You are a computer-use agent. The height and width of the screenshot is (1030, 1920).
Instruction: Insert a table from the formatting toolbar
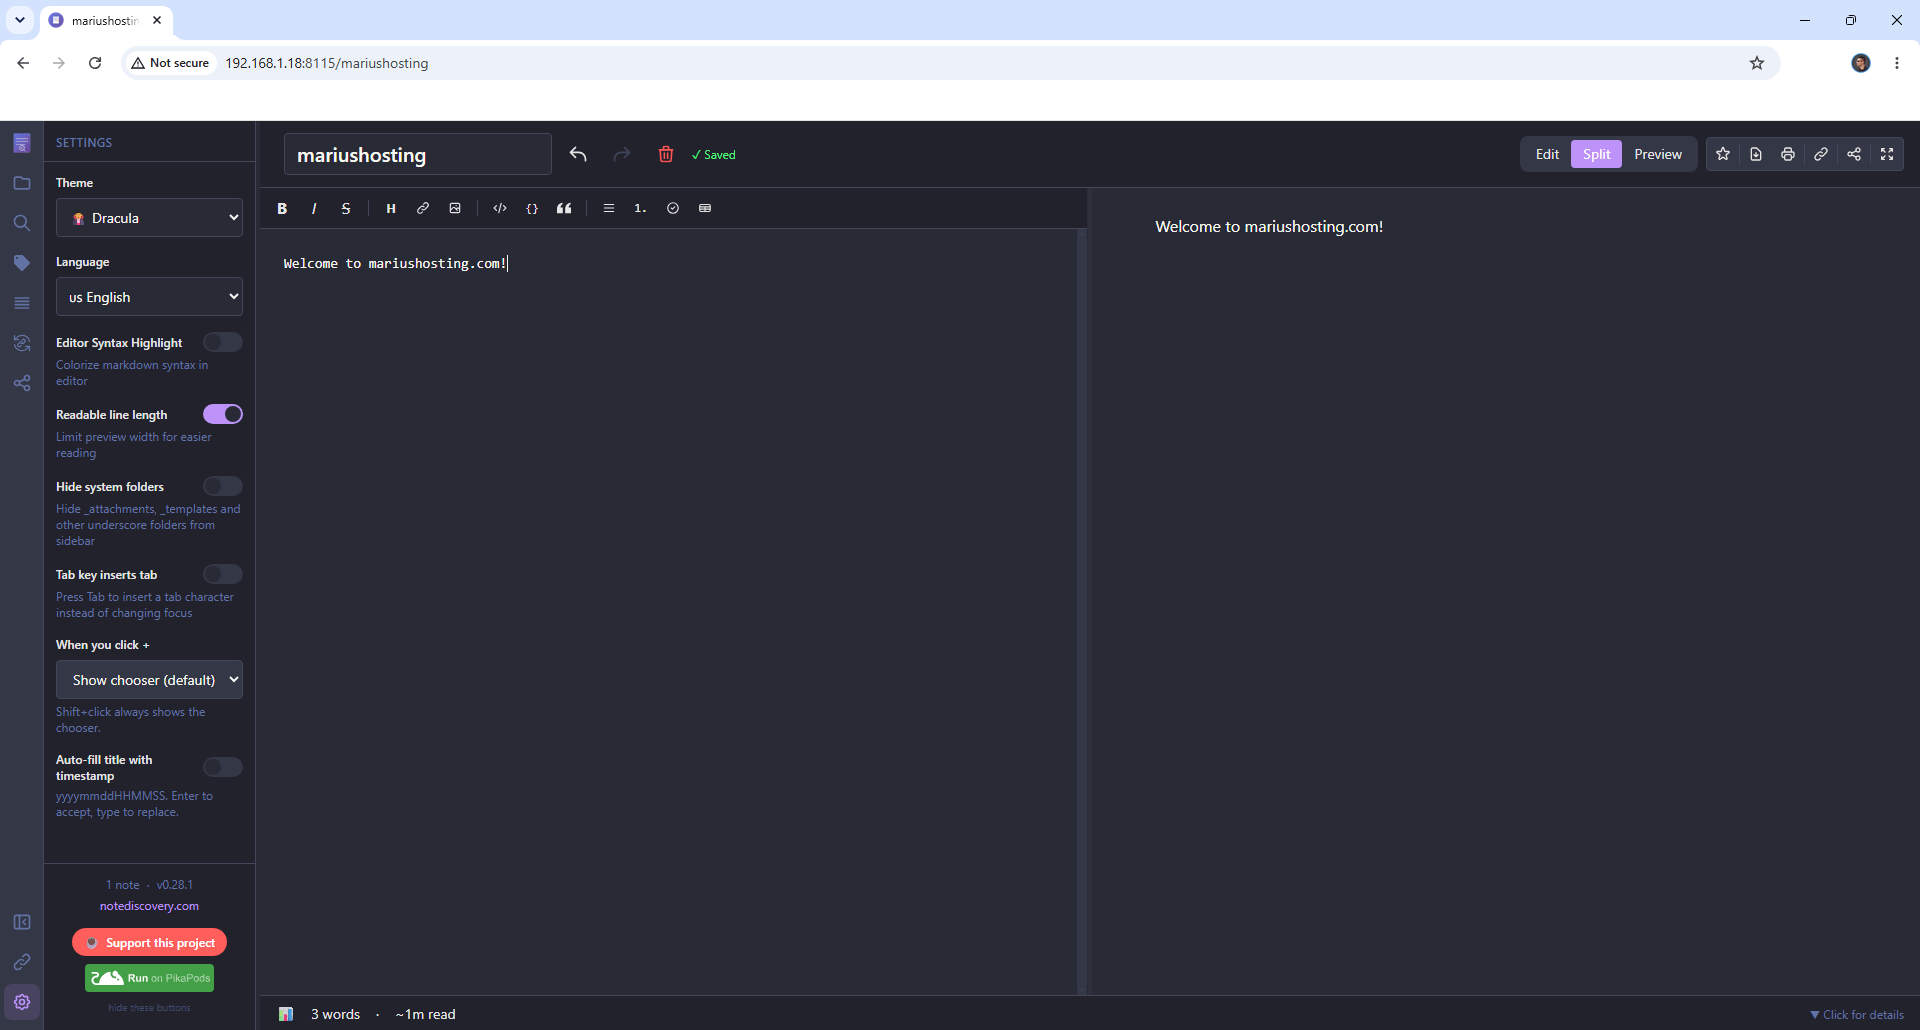[705, 208]
